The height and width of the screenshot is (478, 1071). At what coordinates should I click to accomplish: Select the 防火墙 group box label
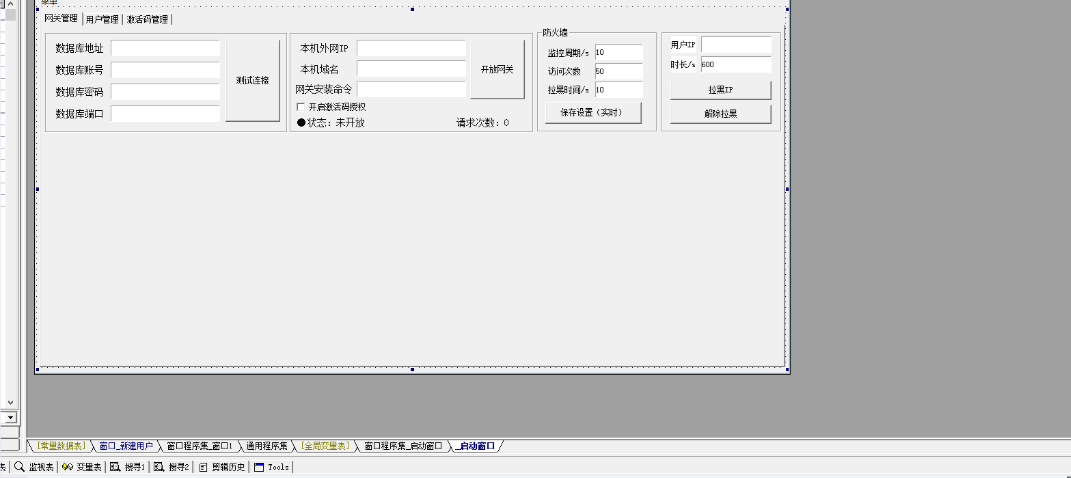click(x=555, y=32)
